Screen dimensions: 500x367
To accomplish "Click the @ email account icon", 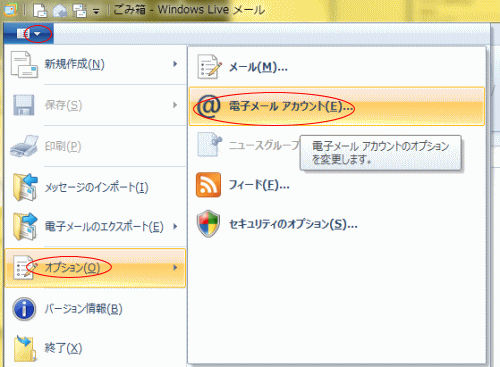I will [209, 107].
